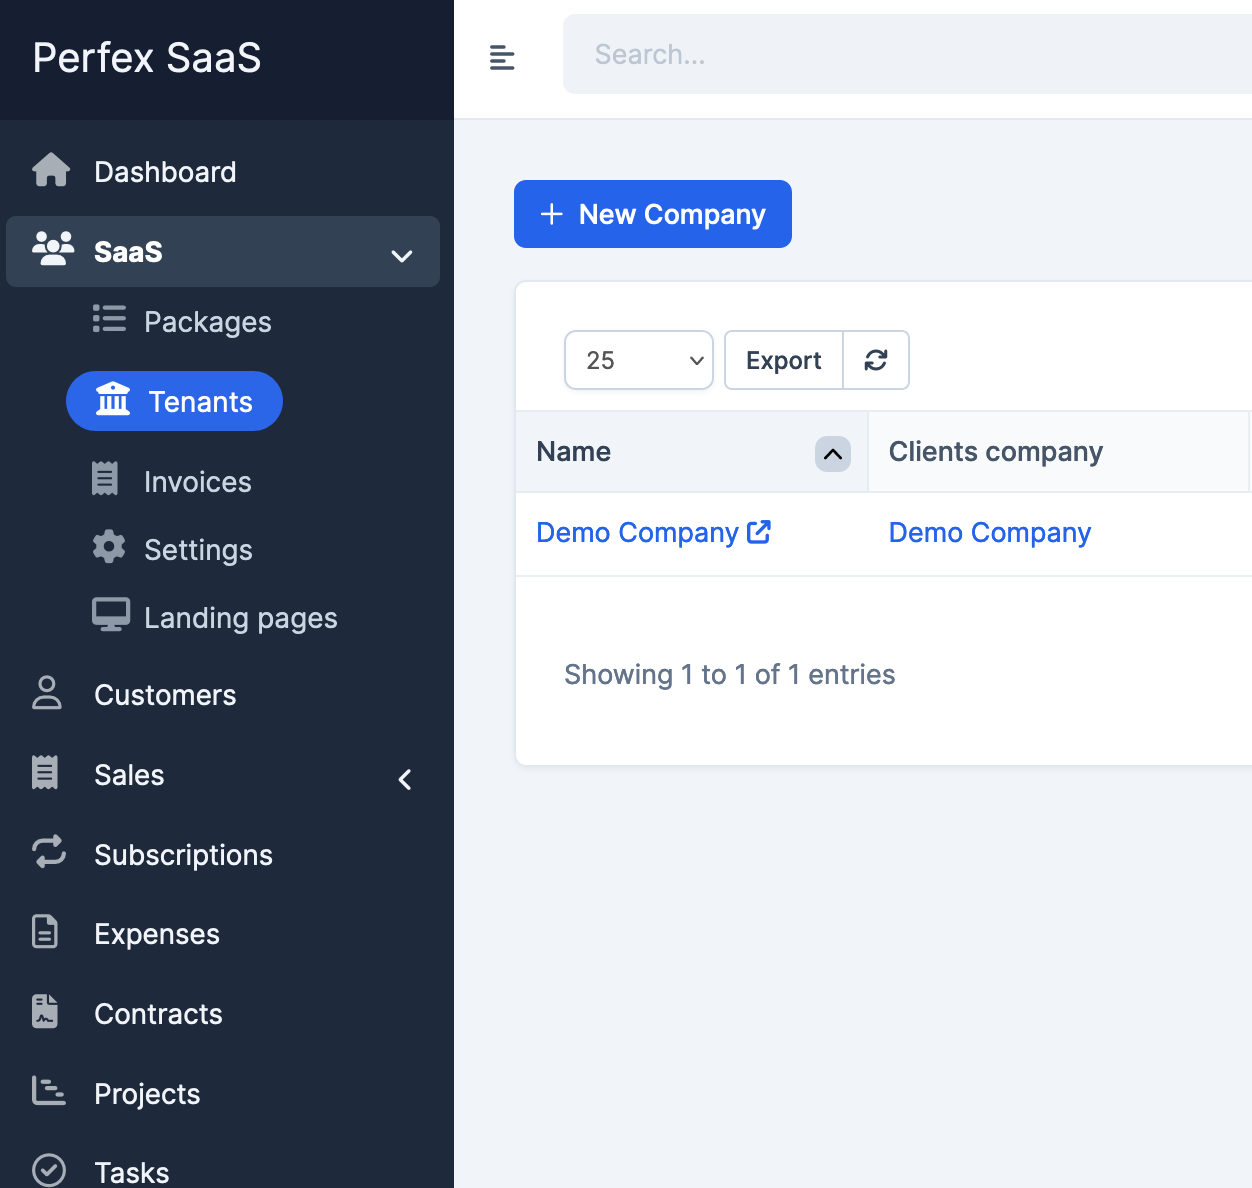1252x1188 pixels.
Task: Open Demo Company link in Name column
Action: click(637, 533)
